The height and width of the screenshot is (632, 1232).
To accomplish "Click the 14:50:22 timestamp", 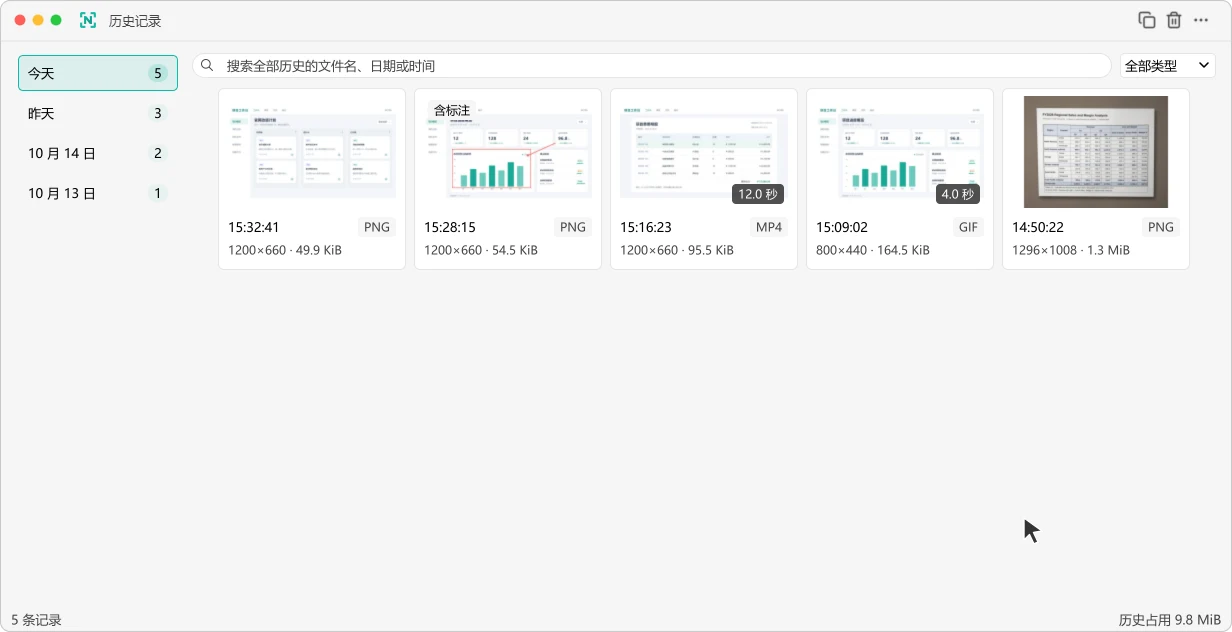I will point(1038,227).
